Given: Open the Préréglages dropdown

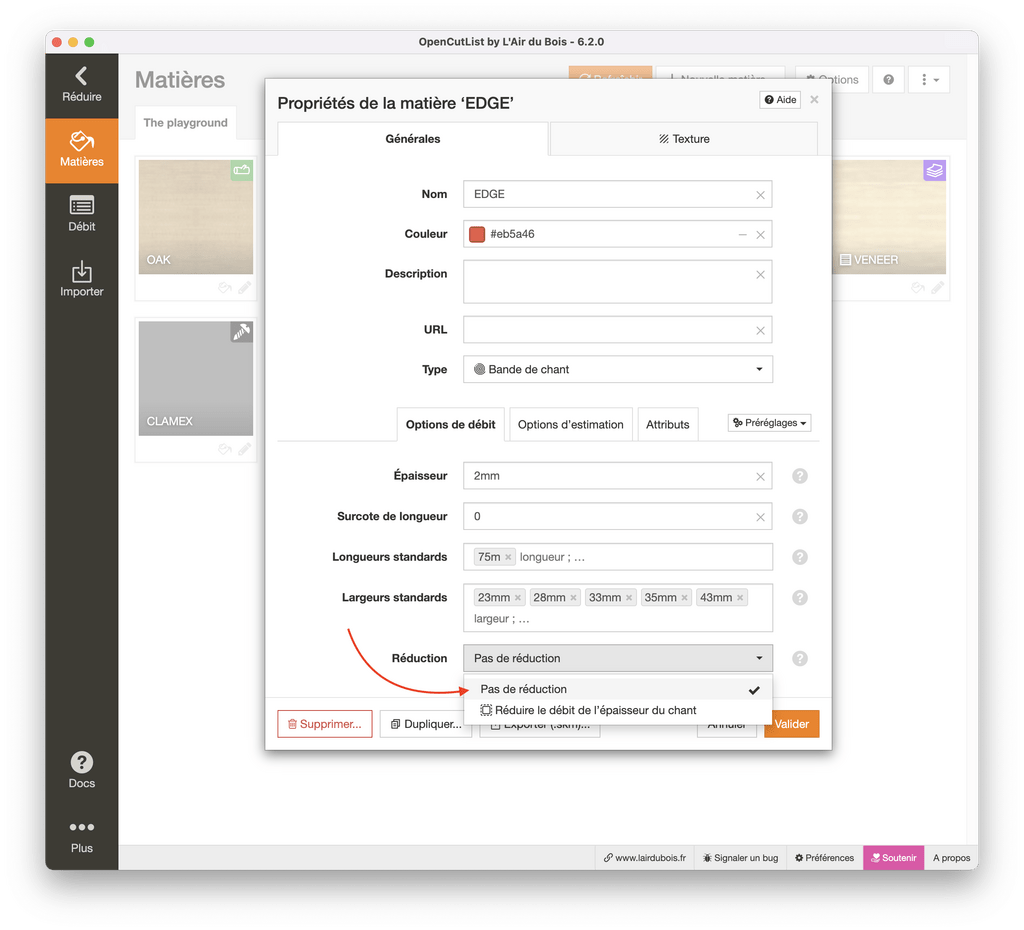Looking at the screenshot, I should [770, 423].
